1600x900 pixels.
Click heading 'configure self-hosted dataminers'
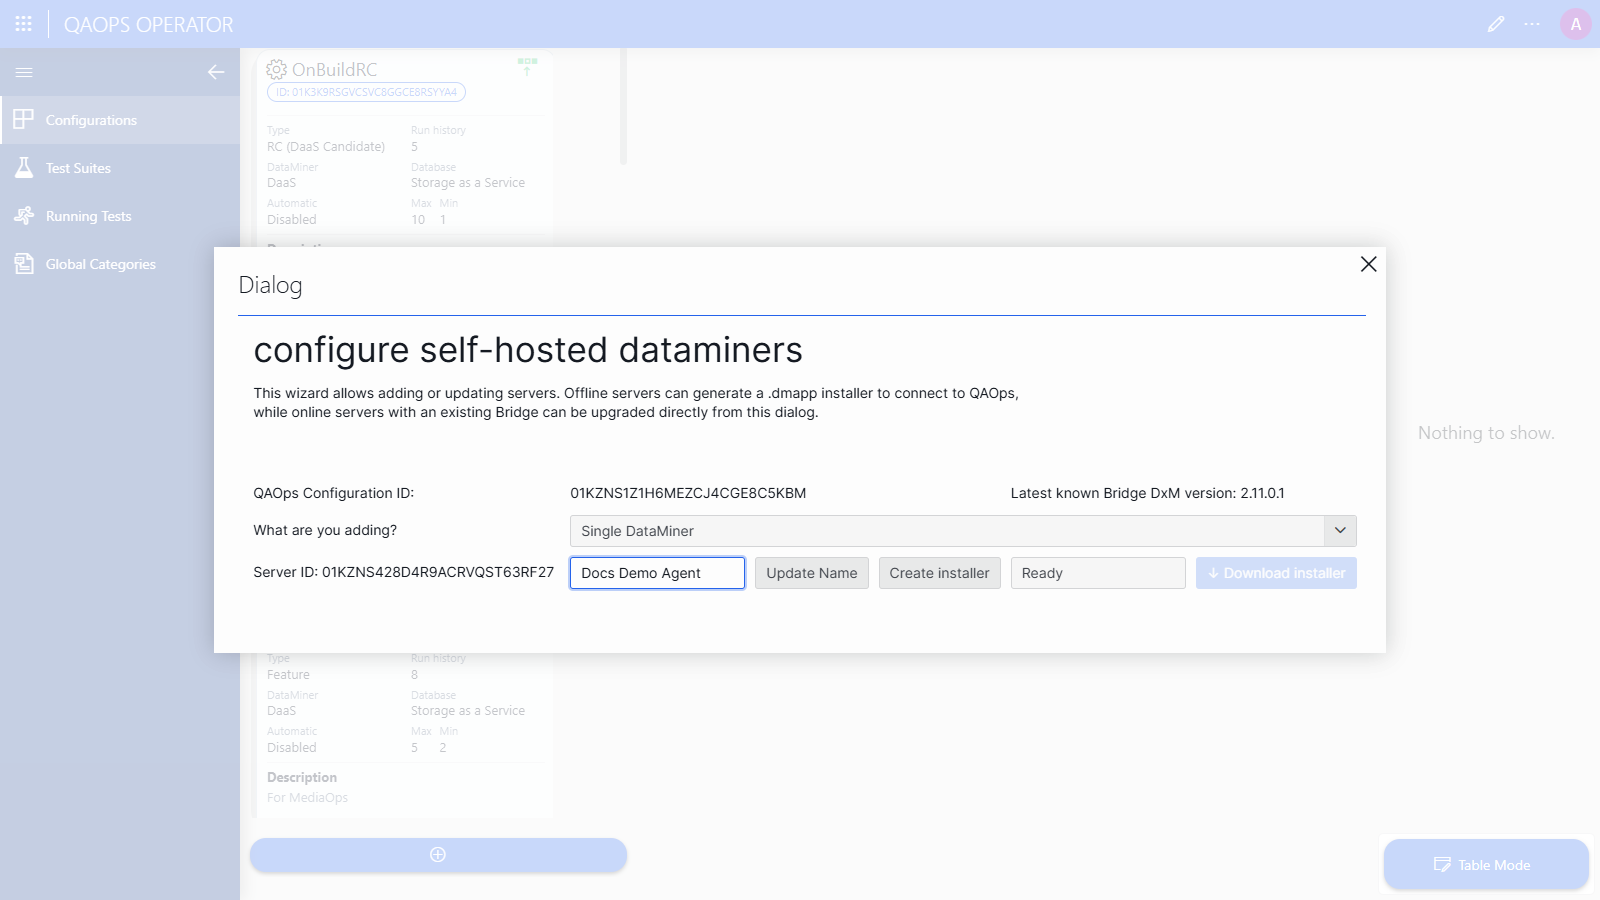[x=528, y=350]
